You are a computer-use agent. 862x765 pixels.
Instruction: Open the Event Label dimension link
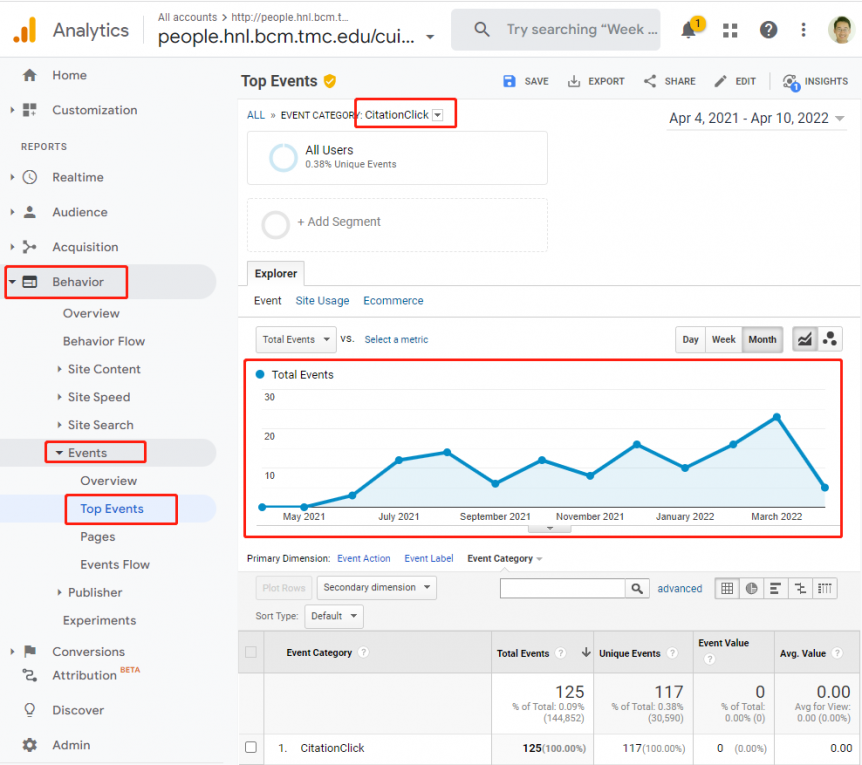click(428, 558)
